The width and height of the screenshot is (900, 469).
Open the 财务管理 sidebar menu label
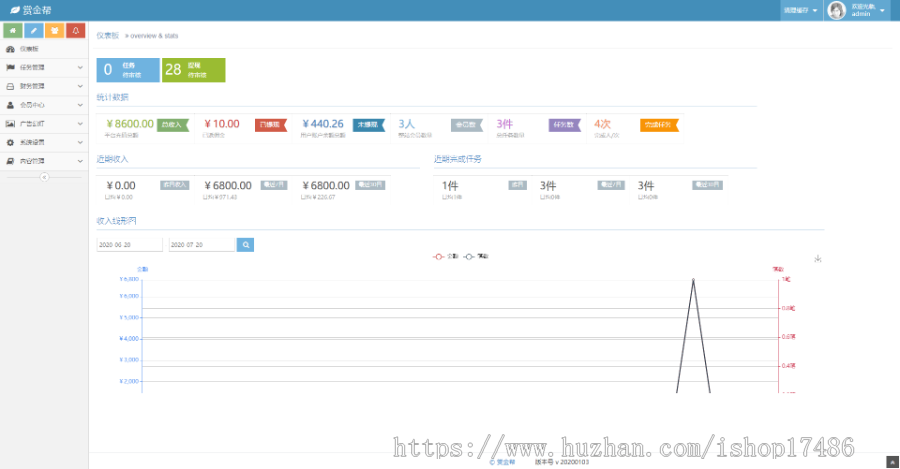32,86
